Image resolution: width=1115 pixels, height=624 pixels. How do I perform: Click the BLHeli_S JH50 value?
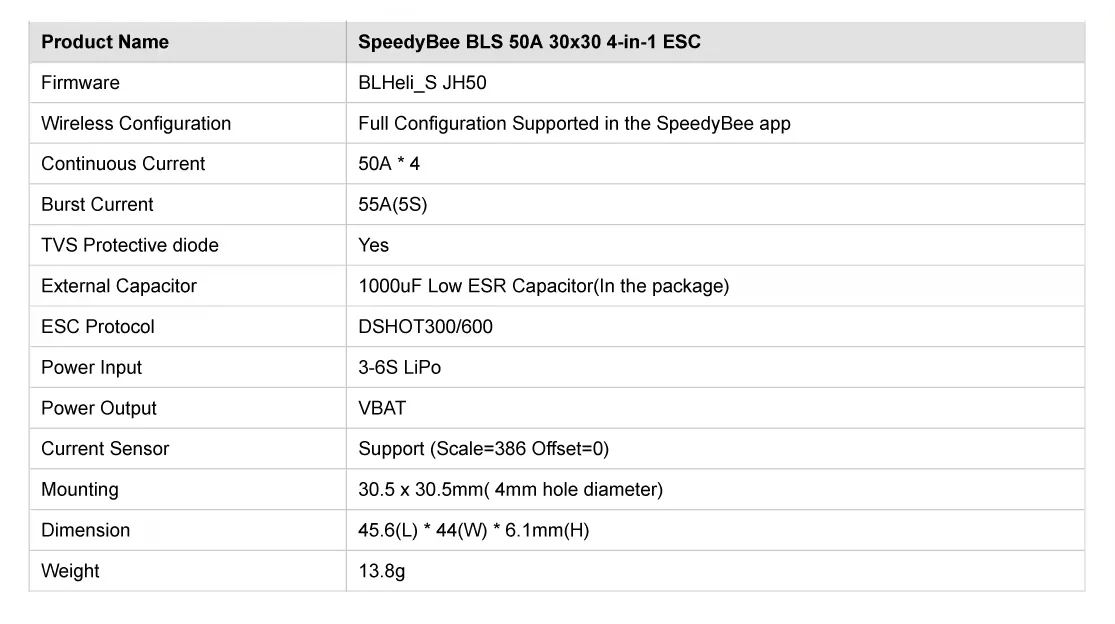pyautogui.click(x=422, y=83)
